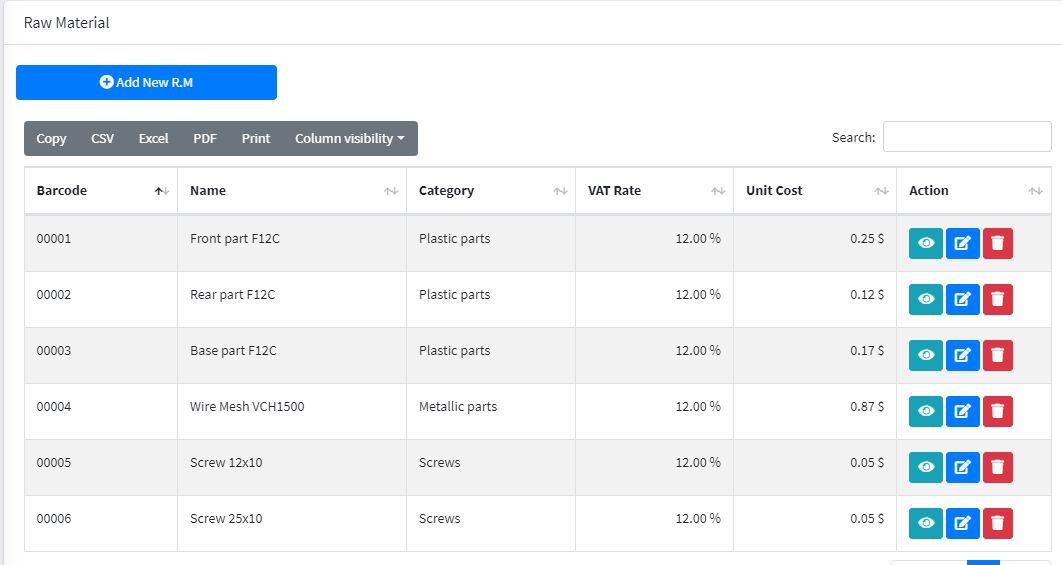
Task: Click the view eye icon for Front part F12C
Action: pos(925,243)
